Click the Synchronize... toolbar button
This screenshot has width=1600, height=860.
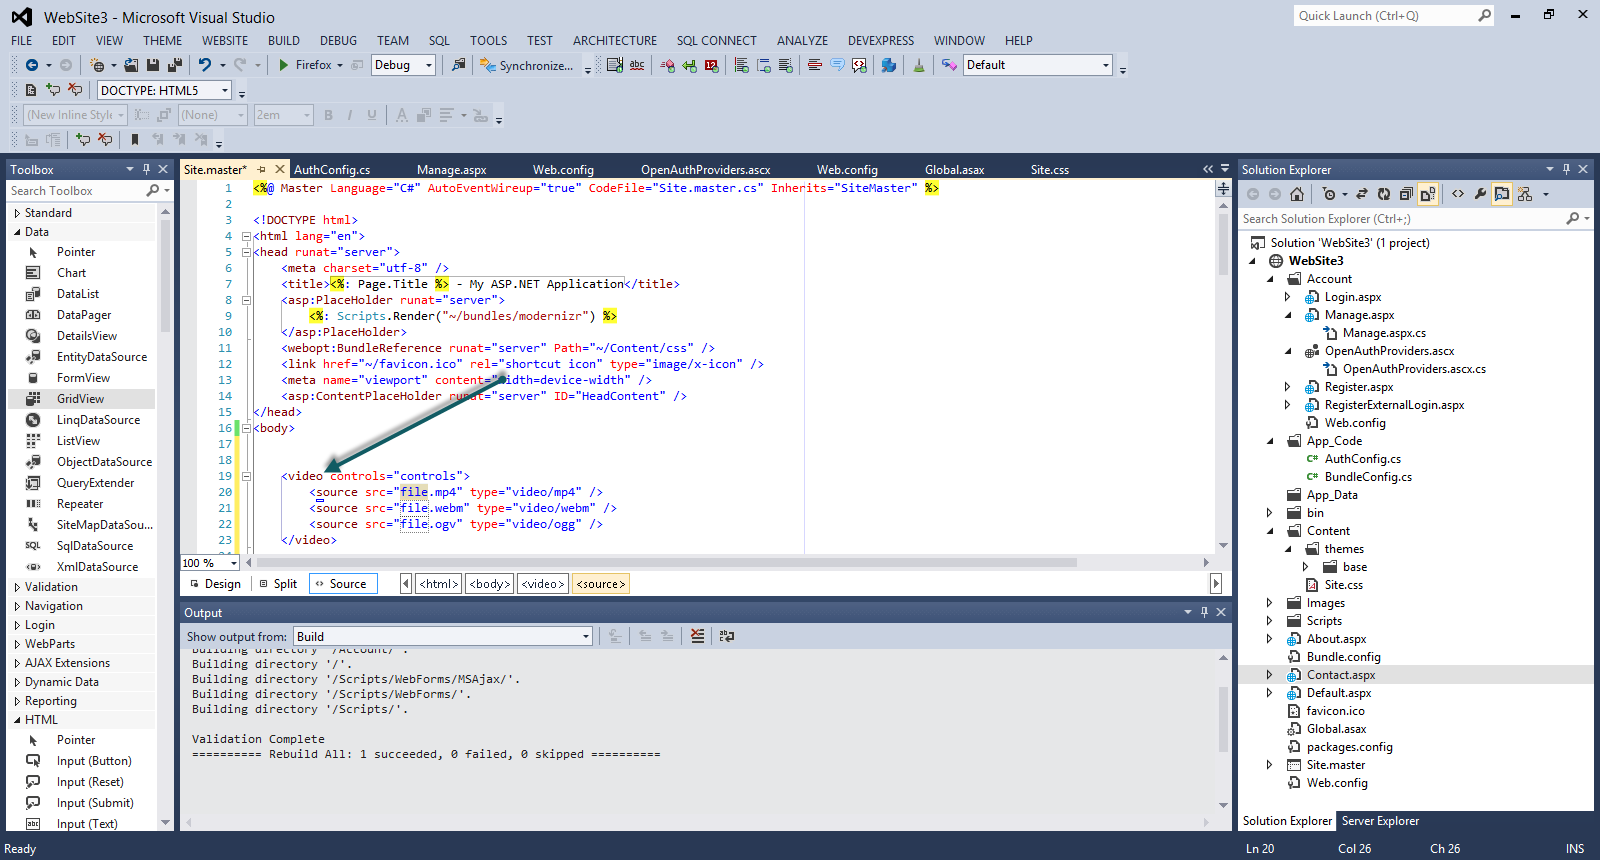click(527, 65)
